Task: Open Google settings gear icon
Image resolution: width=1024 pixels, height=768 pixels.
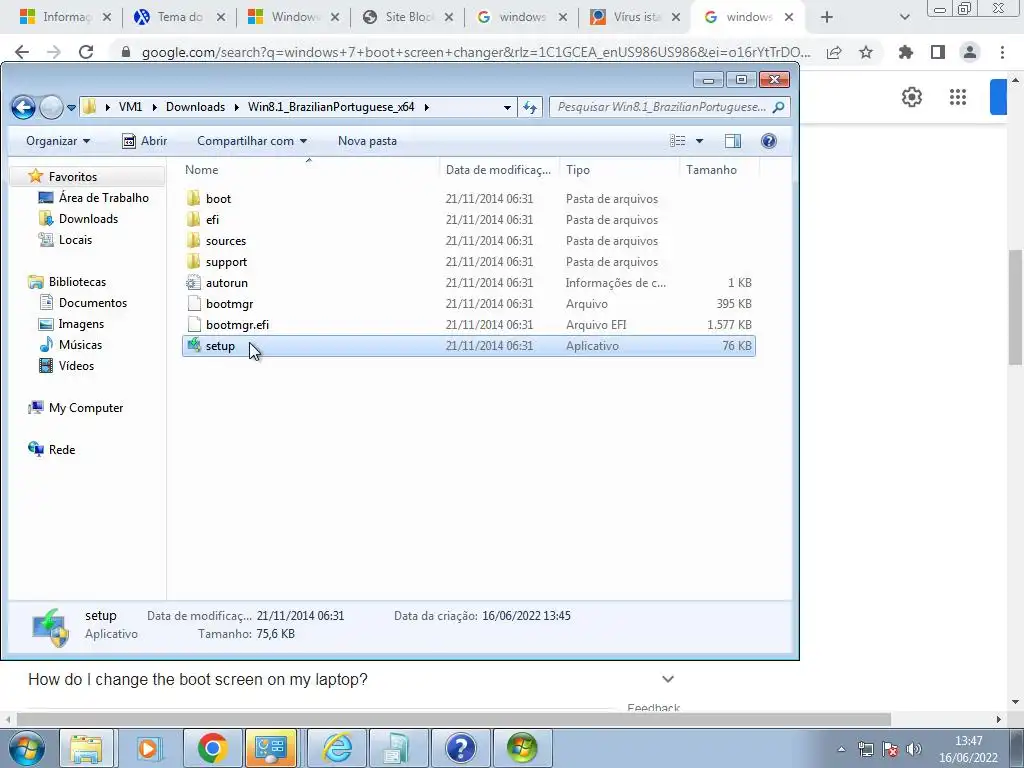Action: coord(912,97)
